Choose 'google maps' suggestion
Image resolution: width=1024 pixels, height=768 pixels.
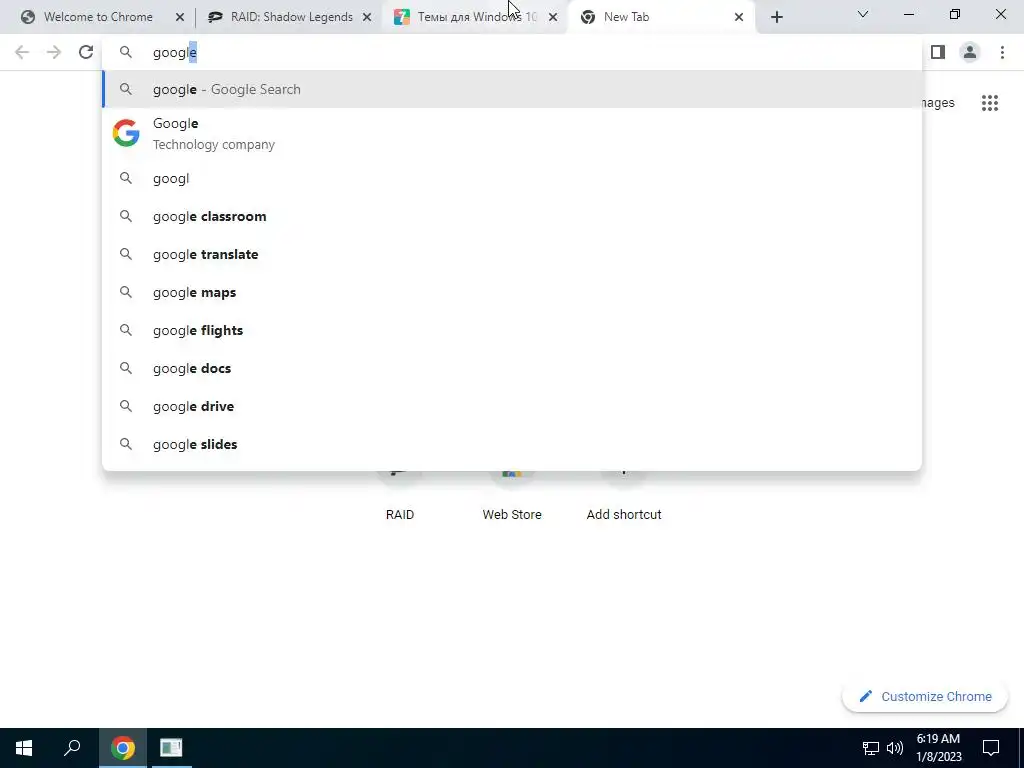(x=513, y=292)
